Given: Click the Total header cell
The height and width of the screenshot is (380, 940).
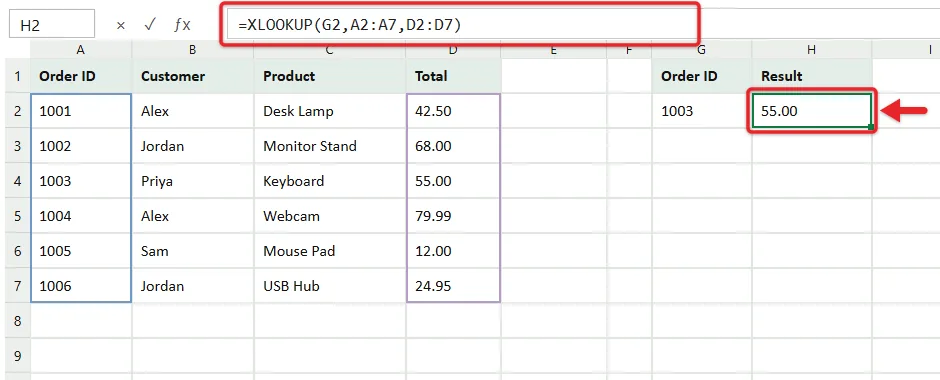Looking at the screenshot, I should pos(453,76).
